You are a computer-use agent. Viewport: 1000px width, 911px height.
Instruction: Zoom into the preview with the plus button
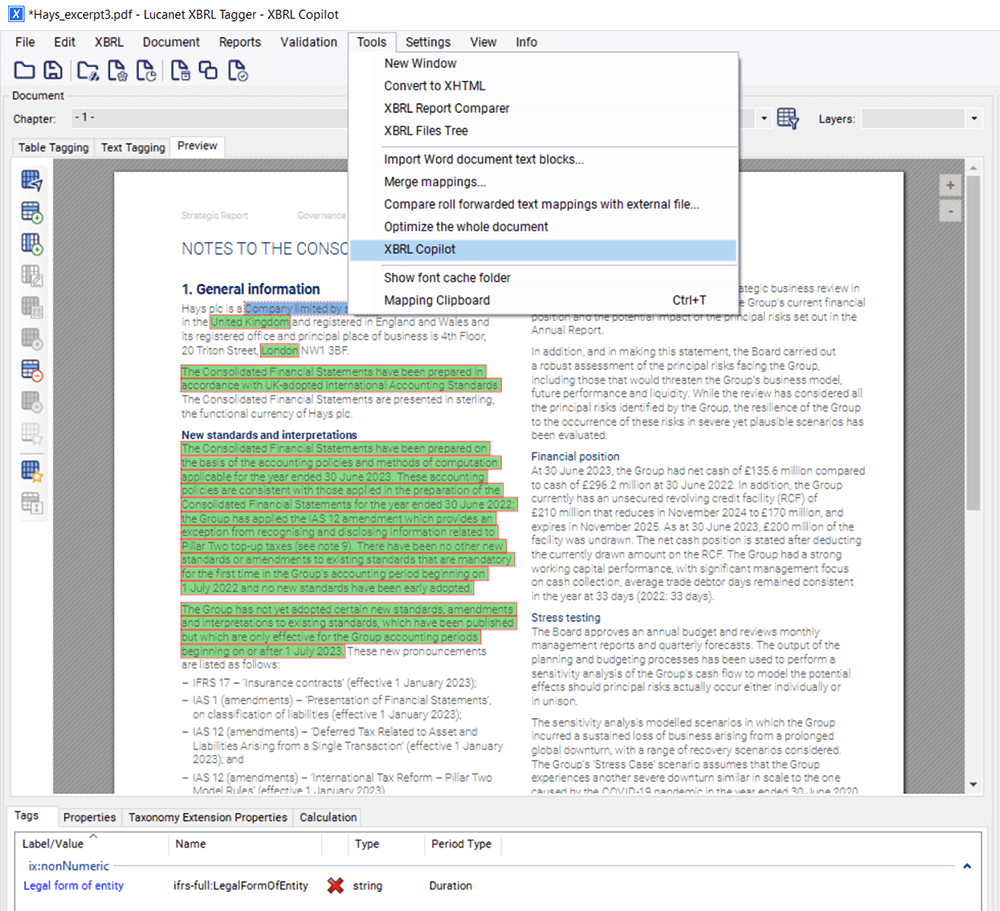950,185
